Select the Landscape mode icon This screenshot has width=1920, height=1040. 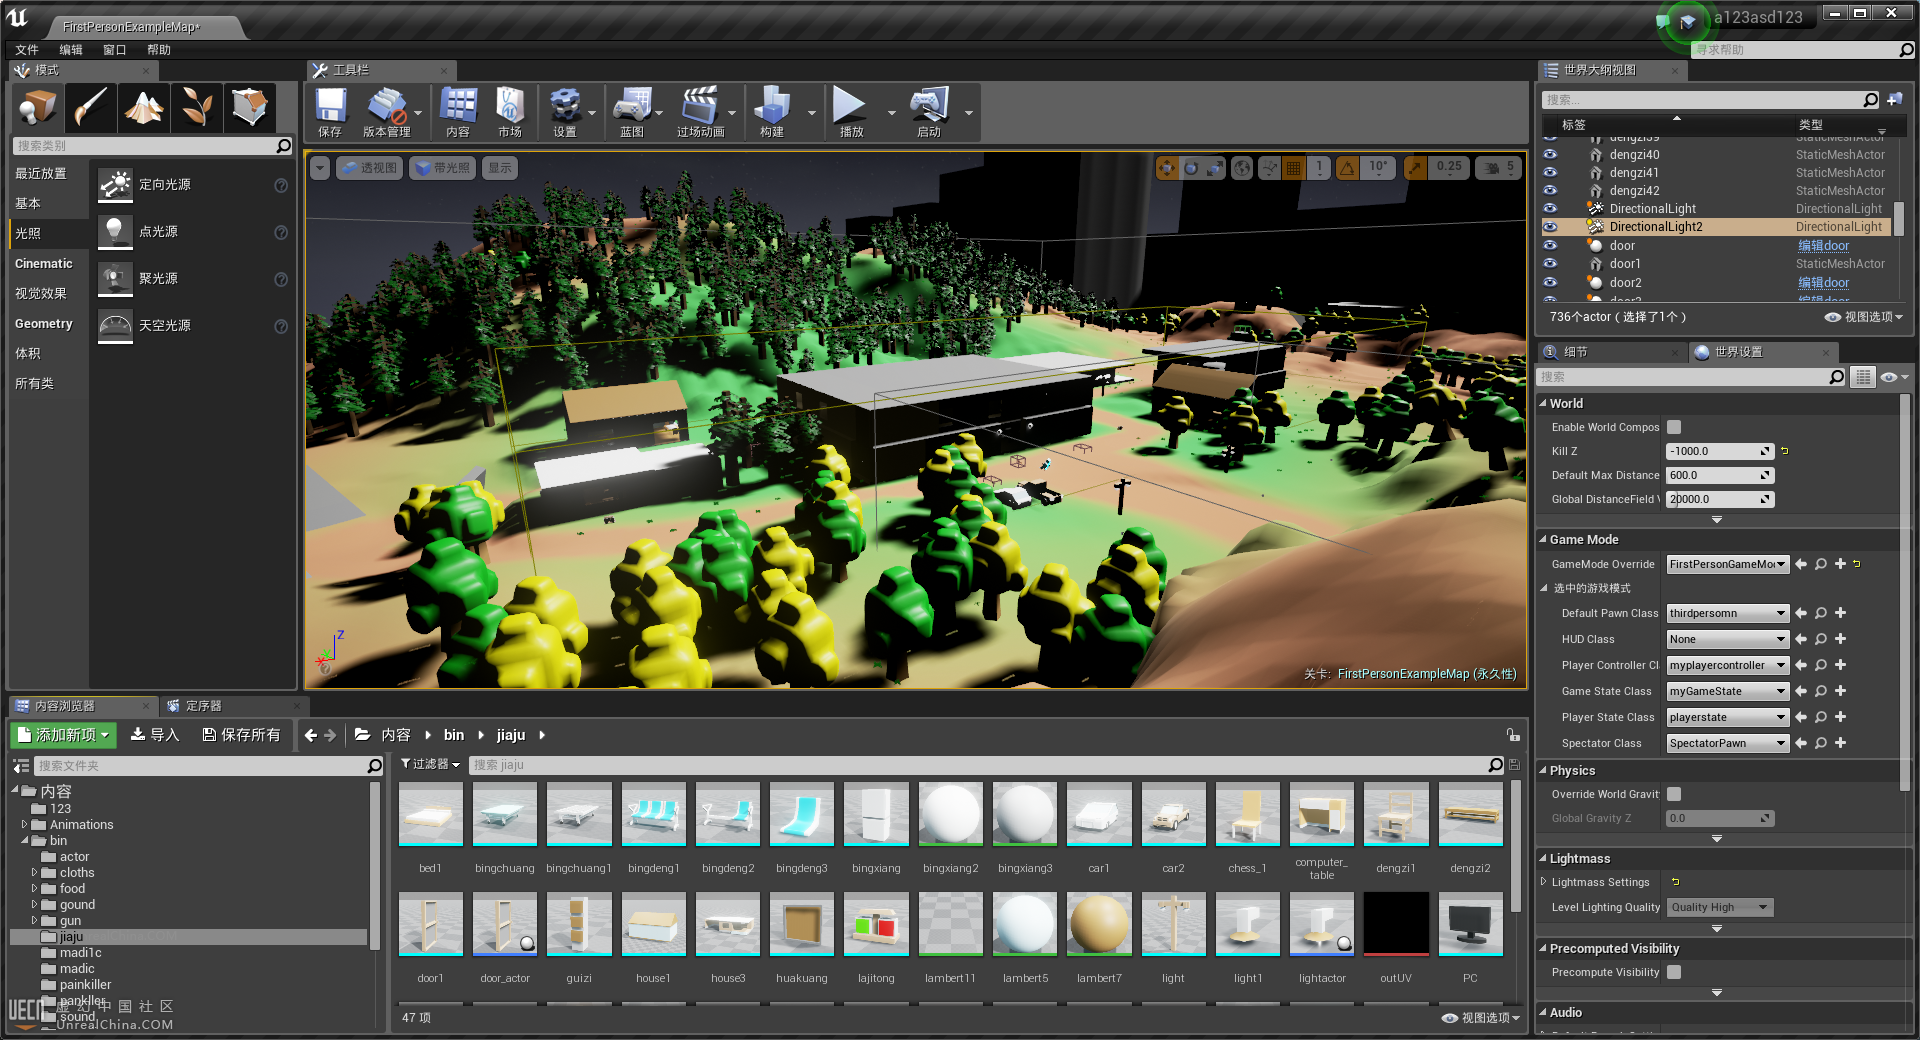[144, 107]
